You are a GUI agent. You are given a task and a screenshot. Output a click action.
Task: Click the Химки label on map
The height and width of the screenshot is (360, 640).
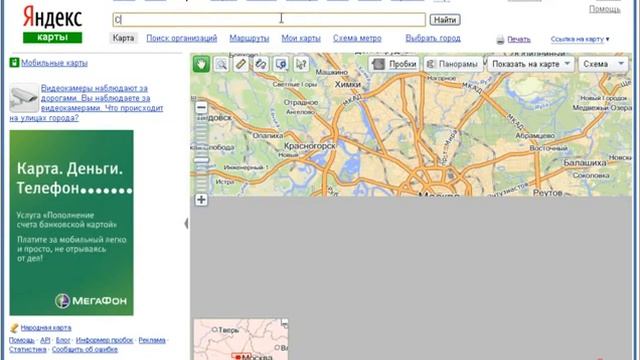(348, 84)
